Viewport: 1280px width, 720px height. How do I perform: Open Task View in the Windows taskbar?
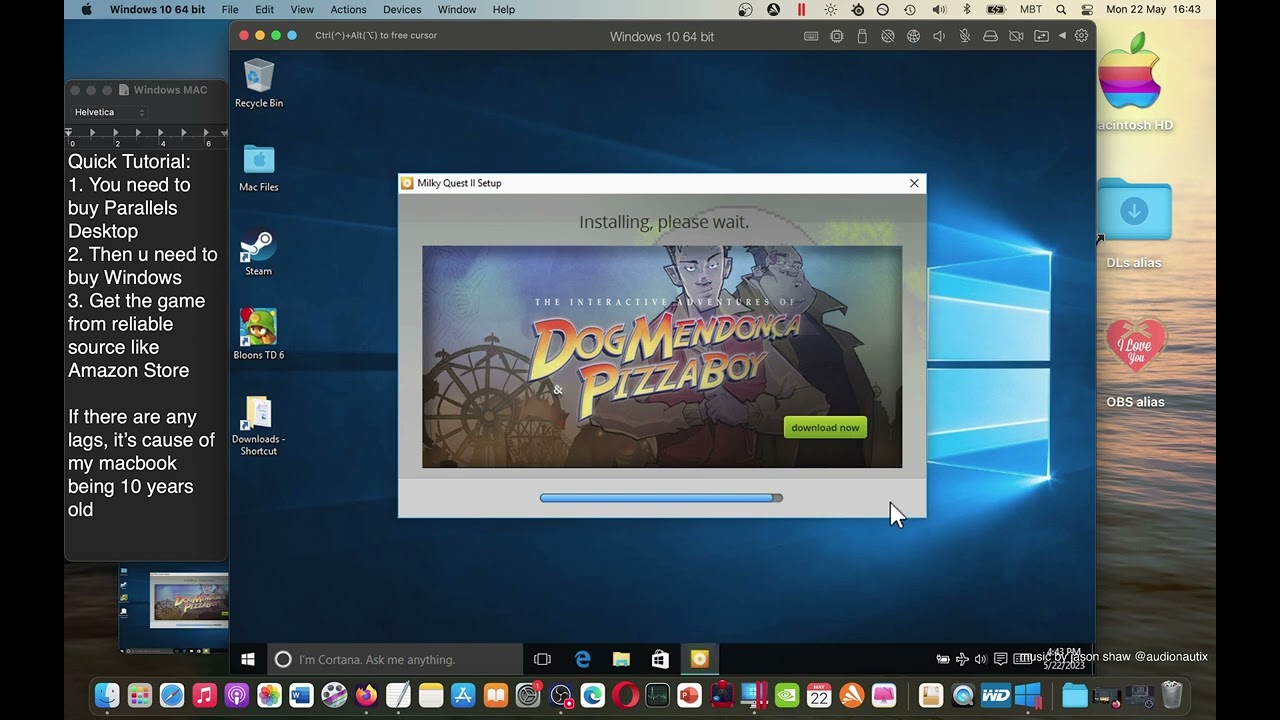[x=542, y=659]
